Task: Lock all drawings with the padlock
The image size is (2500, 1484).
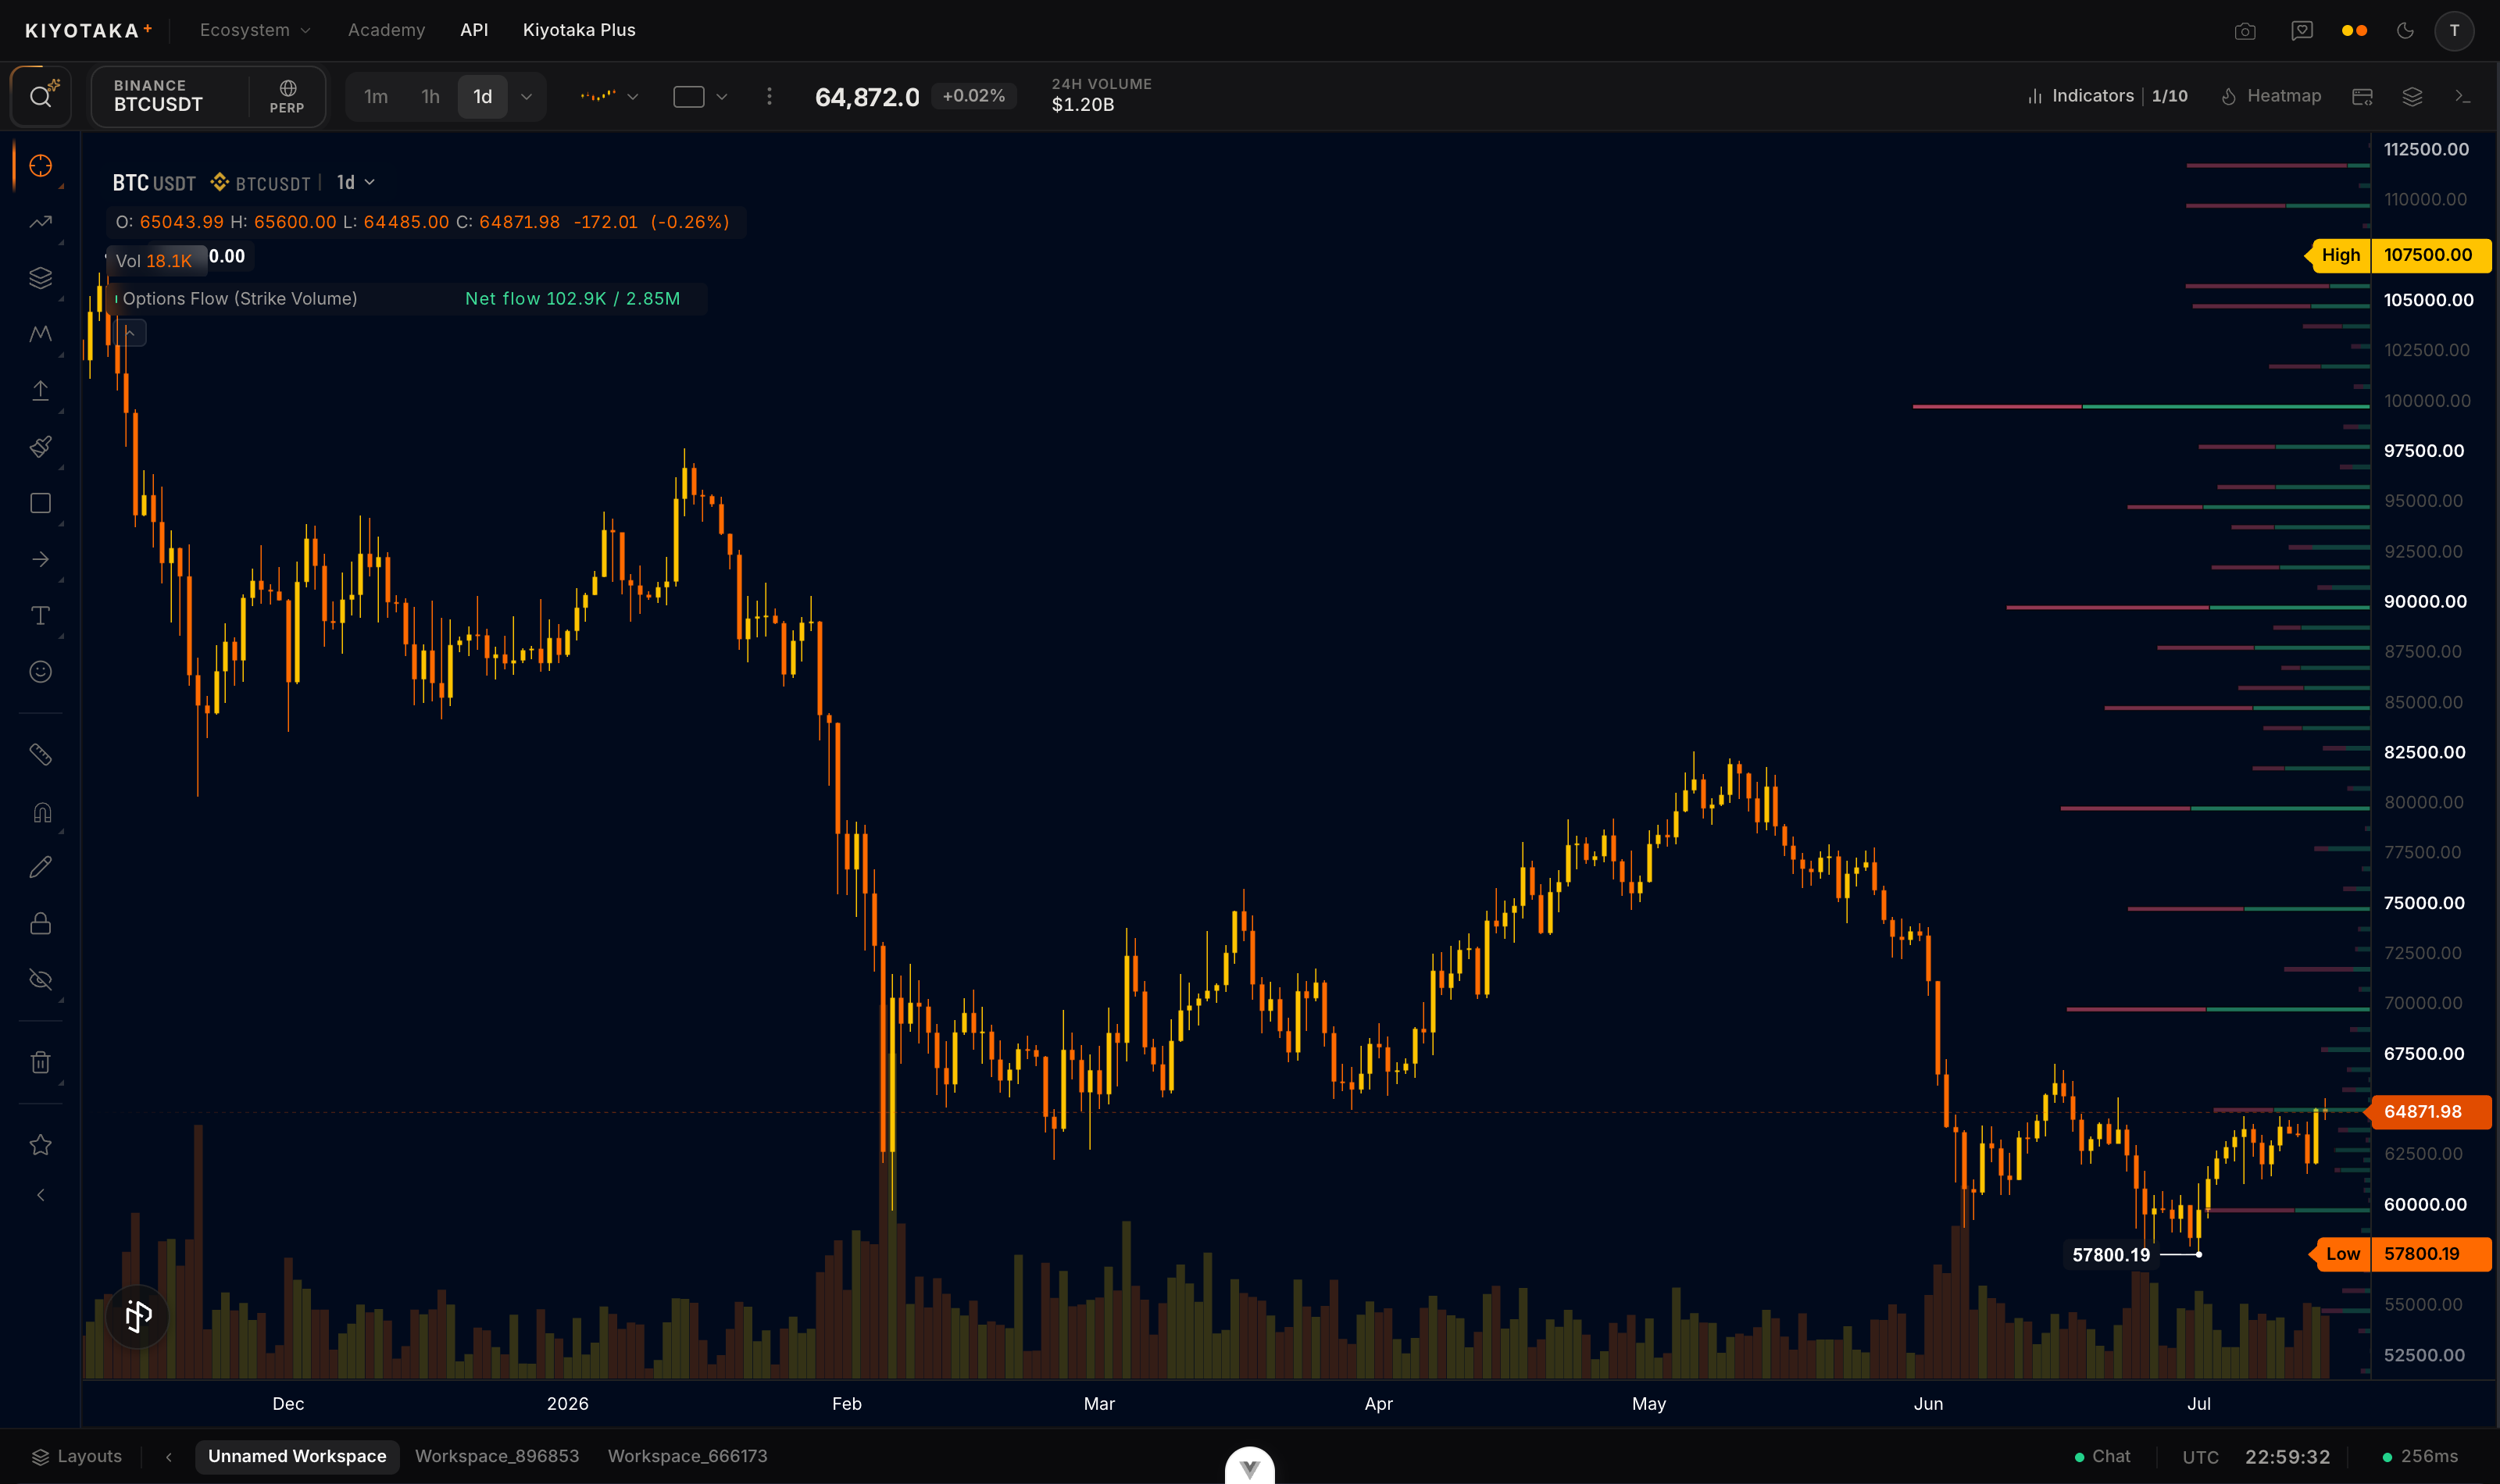Action: point(40,923)
